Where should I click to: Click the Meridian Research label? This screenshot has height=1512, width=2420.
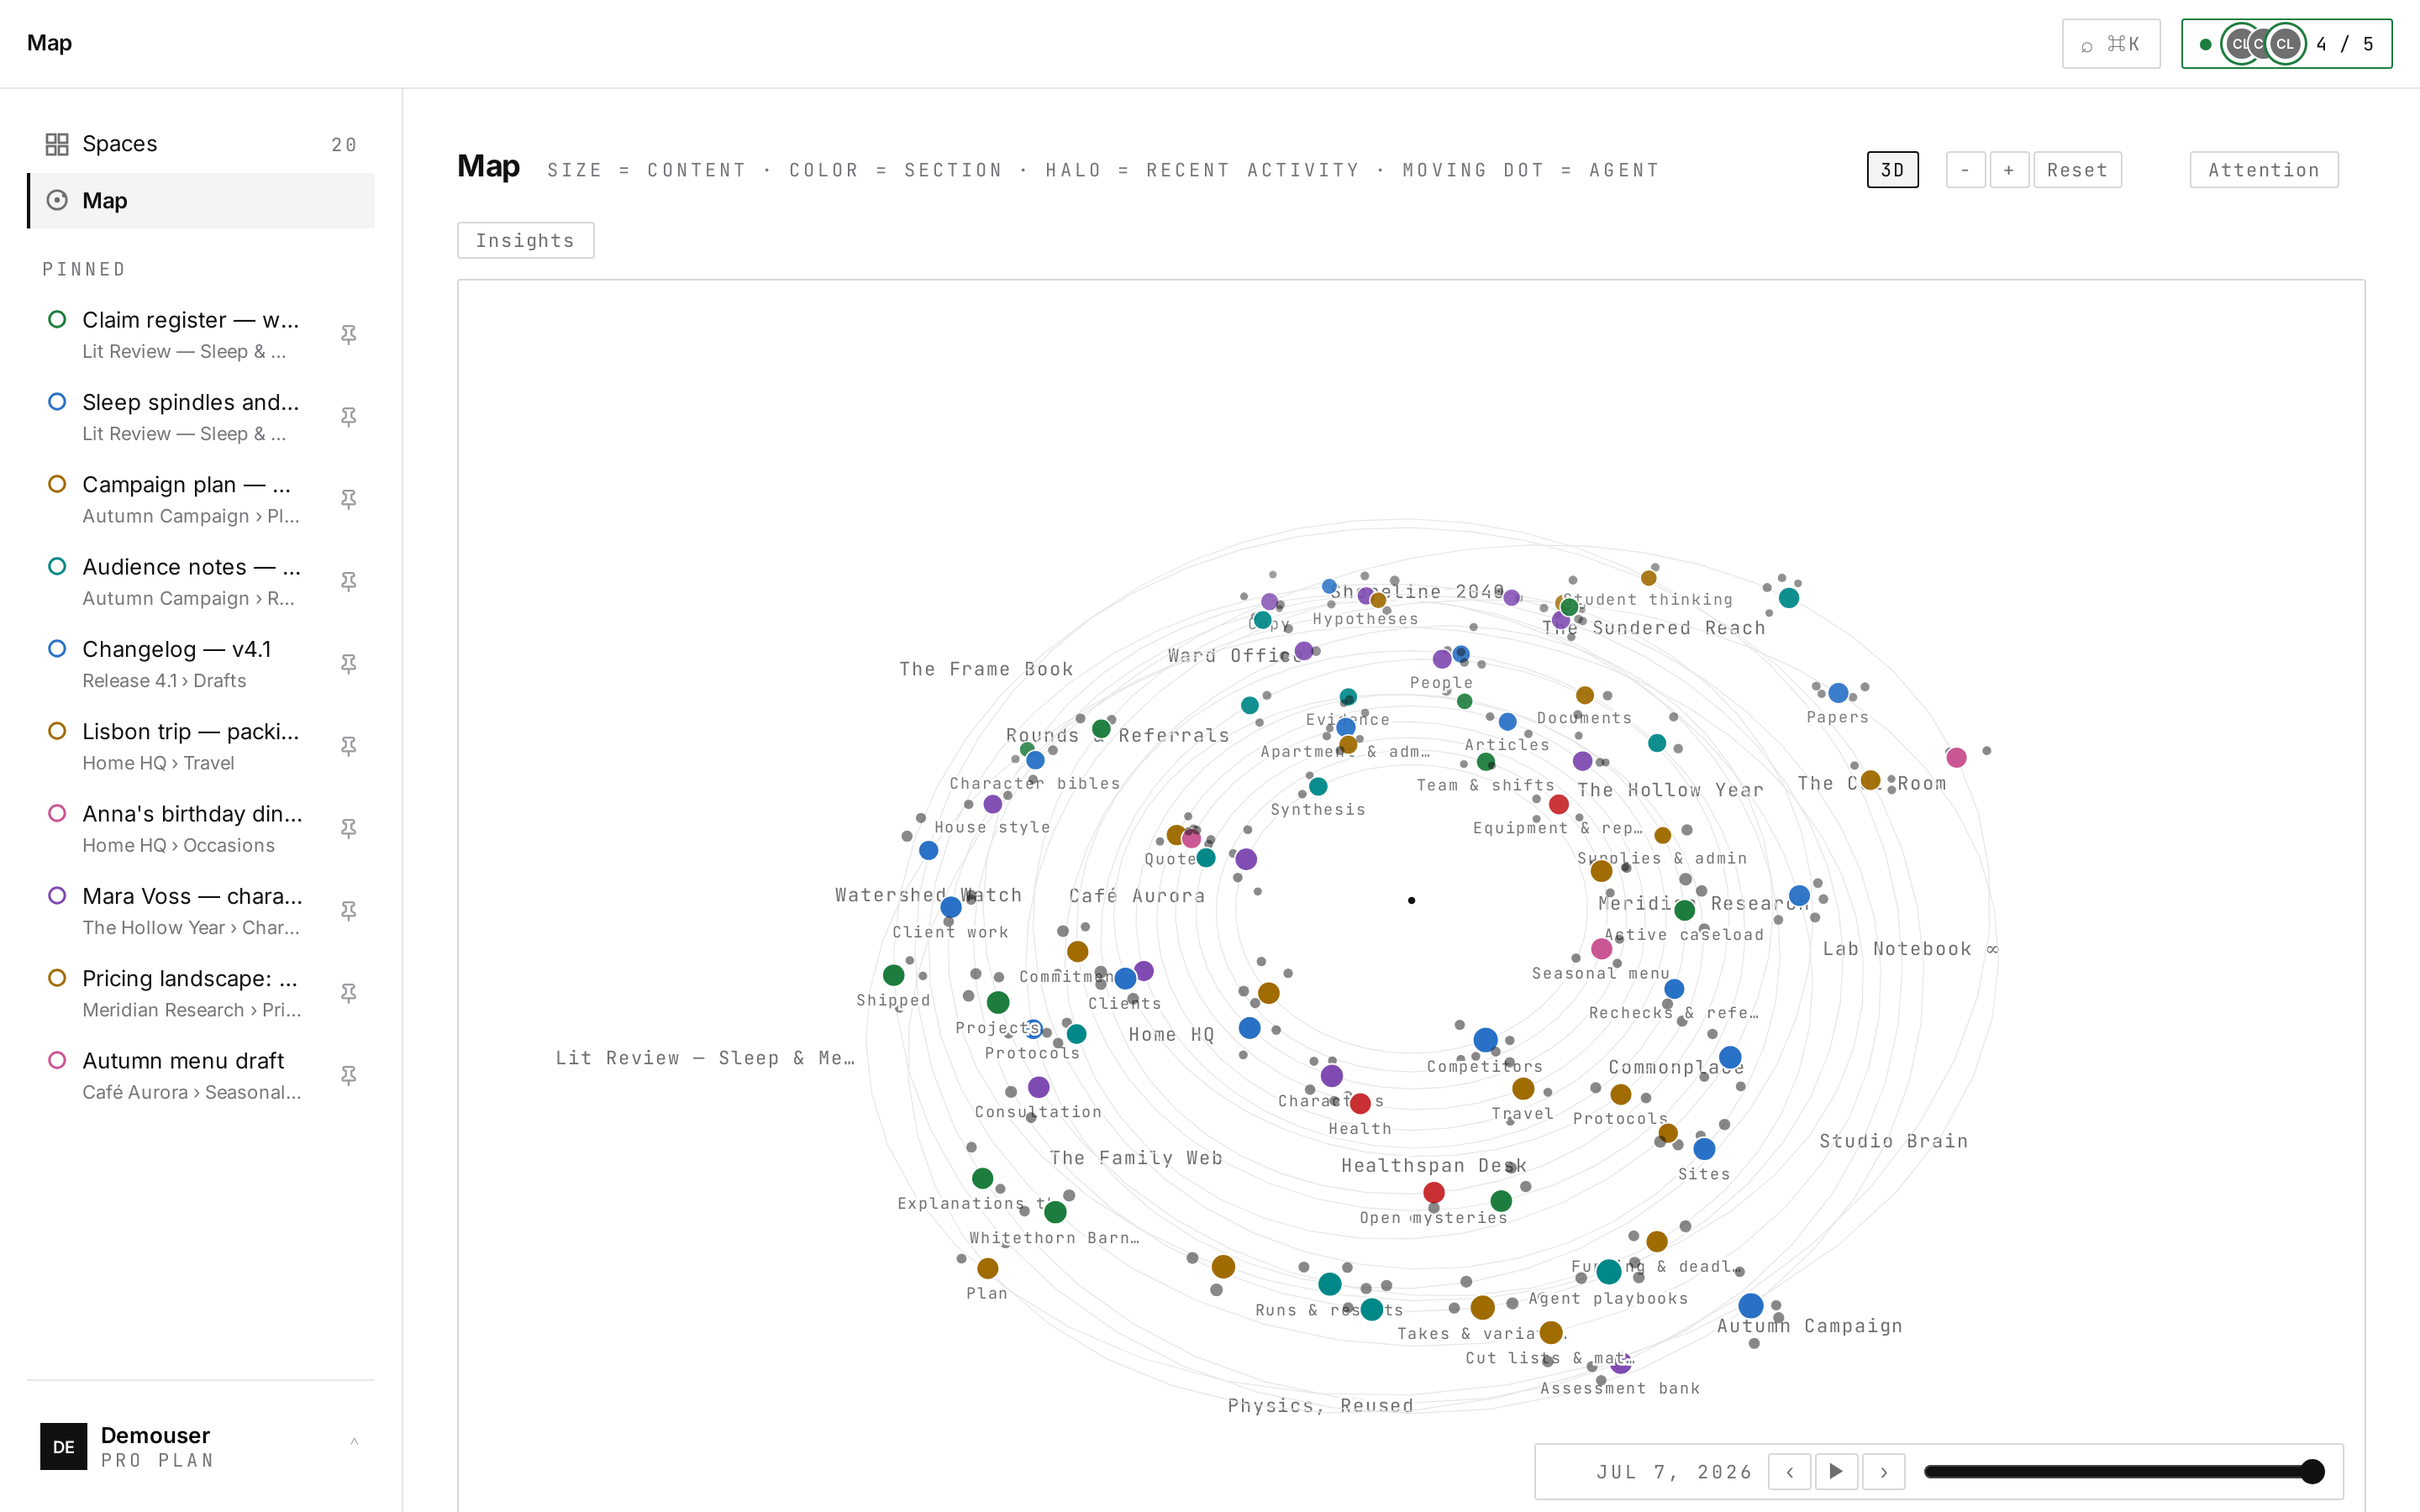(1703, 903)
